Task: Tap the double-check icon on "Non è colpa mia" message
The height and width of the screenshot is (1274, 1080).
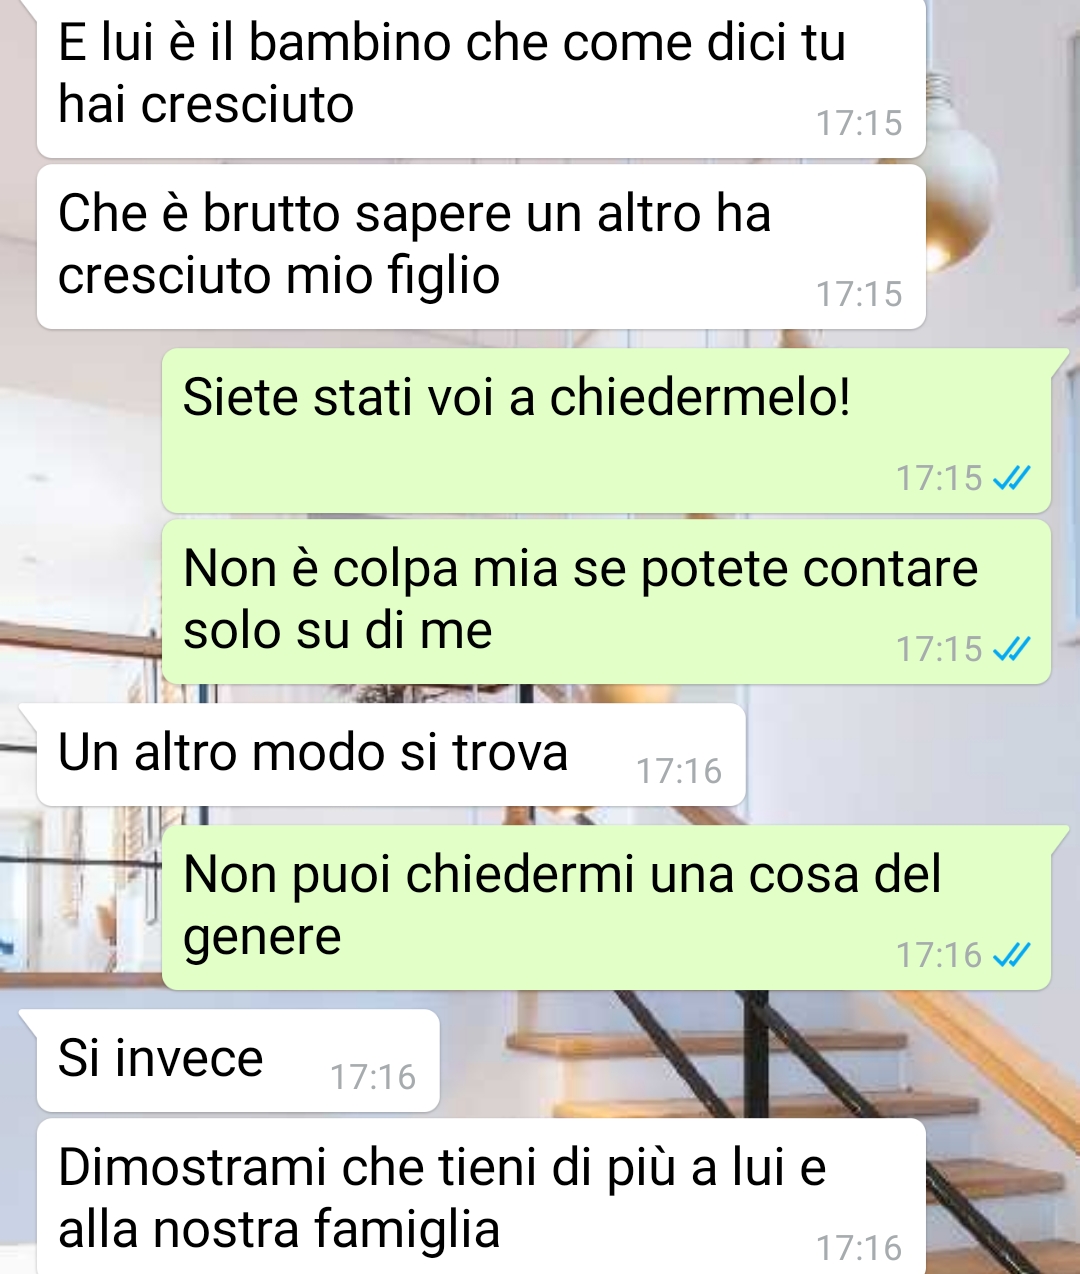Action: (x=1011, y=650)
